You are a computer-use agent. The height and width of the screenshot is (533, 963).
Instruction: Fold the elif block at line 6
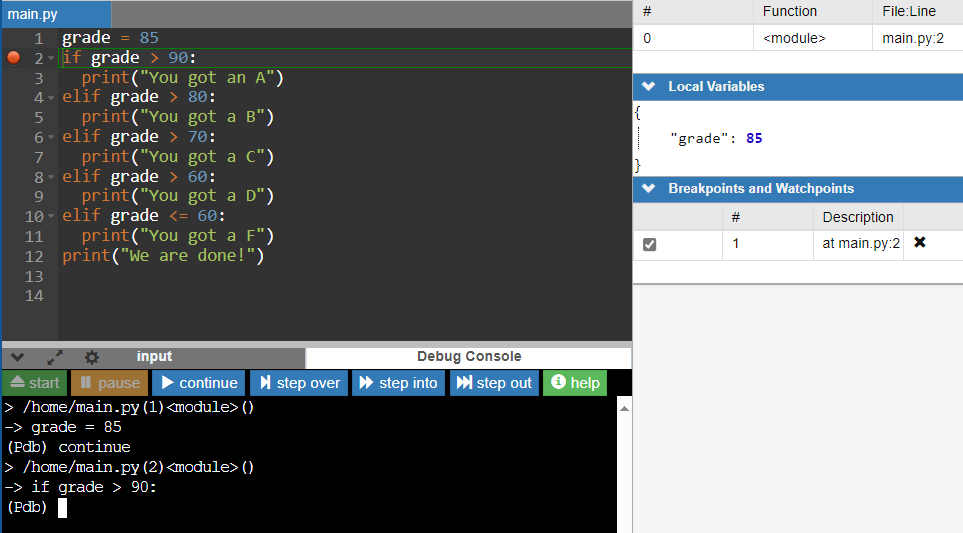click(51, 137)
